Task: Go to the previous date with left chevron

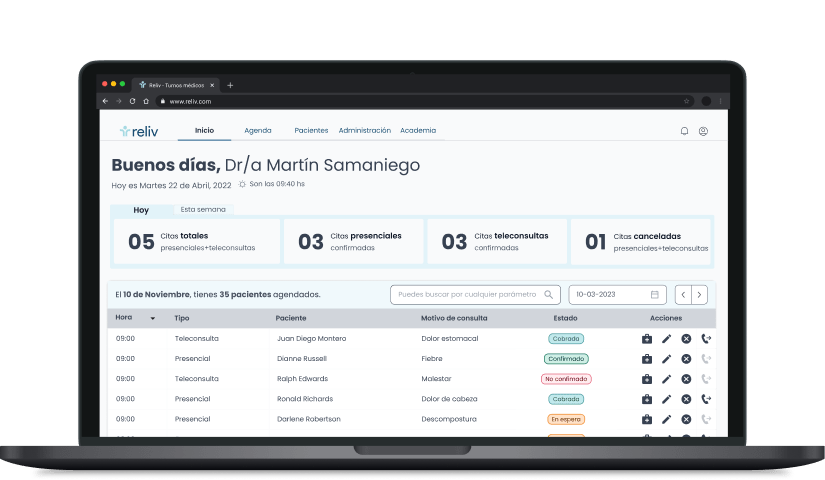Action: click(683, 295)
